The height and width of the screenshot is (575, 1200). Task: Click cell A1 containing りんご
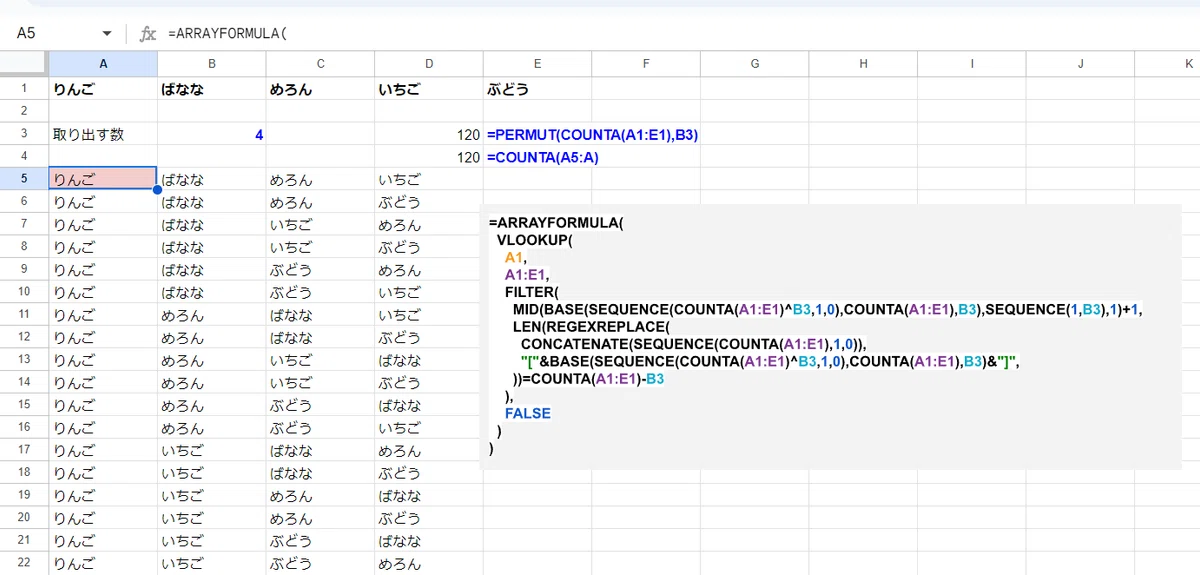(x=103, y=89)
